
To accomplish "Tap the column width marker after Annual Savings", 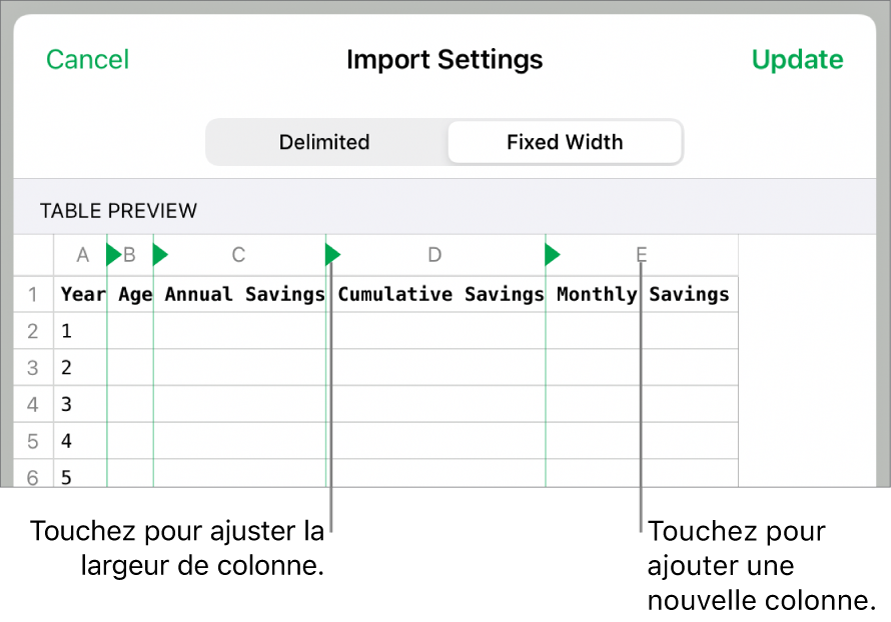I will pyautogui.click(x=332, y=255).
